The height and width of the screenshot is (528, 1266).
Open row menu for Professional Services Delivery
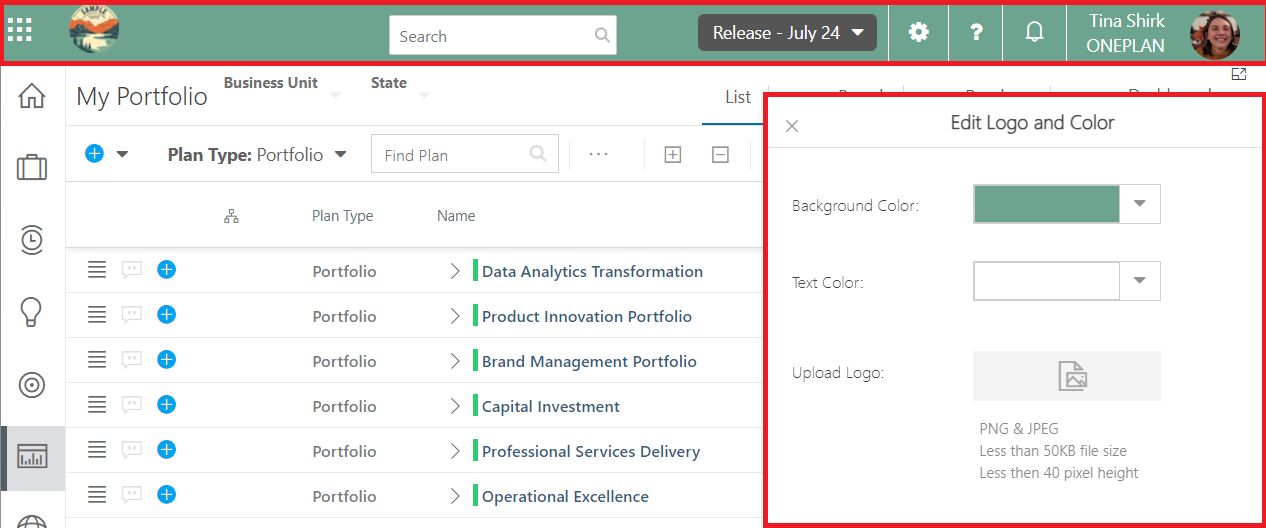97,450
